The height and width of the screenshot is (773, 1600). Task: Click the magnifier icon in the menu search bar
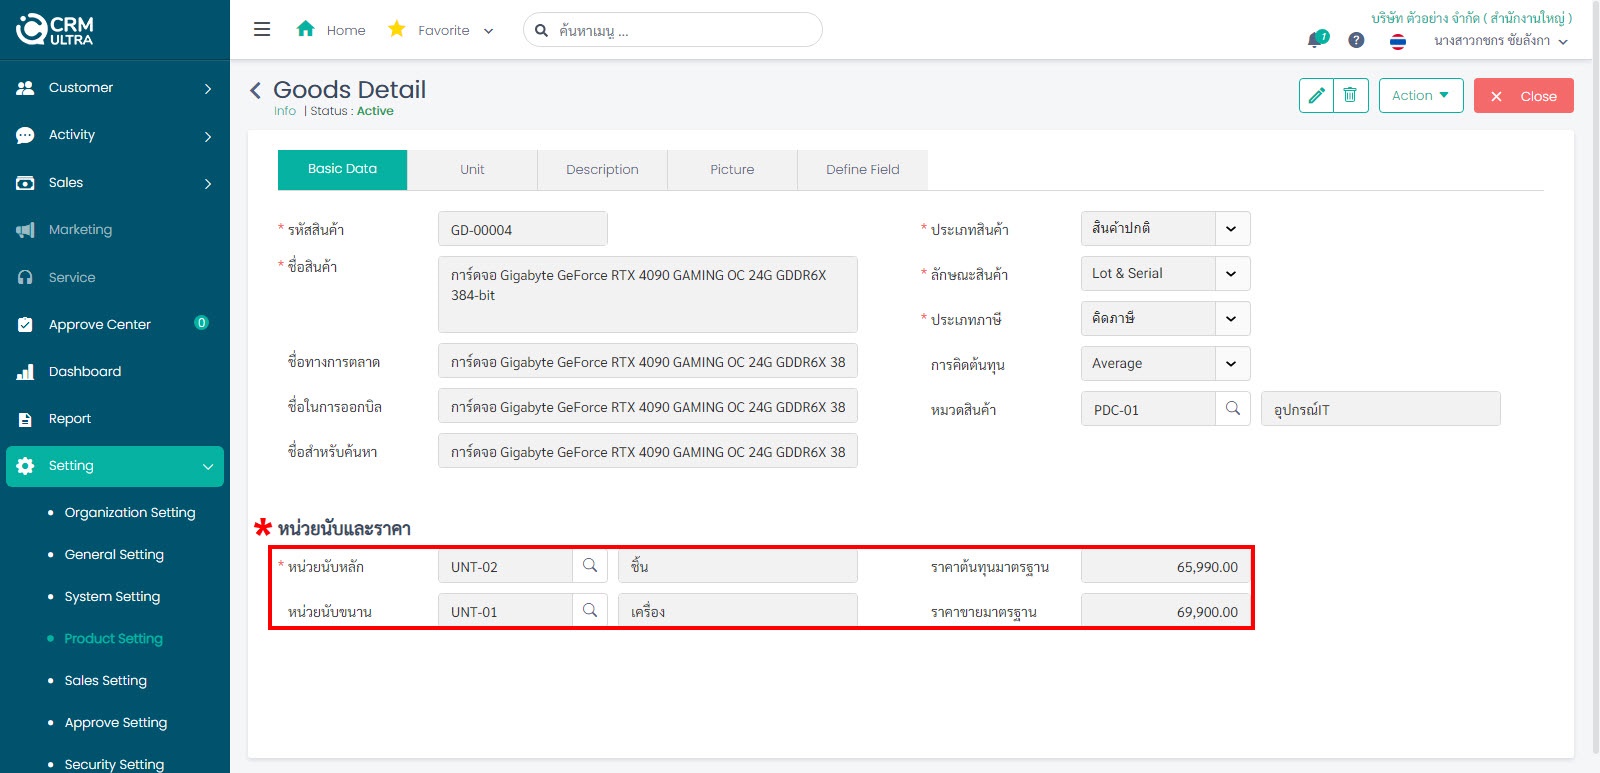click(541, 30)
